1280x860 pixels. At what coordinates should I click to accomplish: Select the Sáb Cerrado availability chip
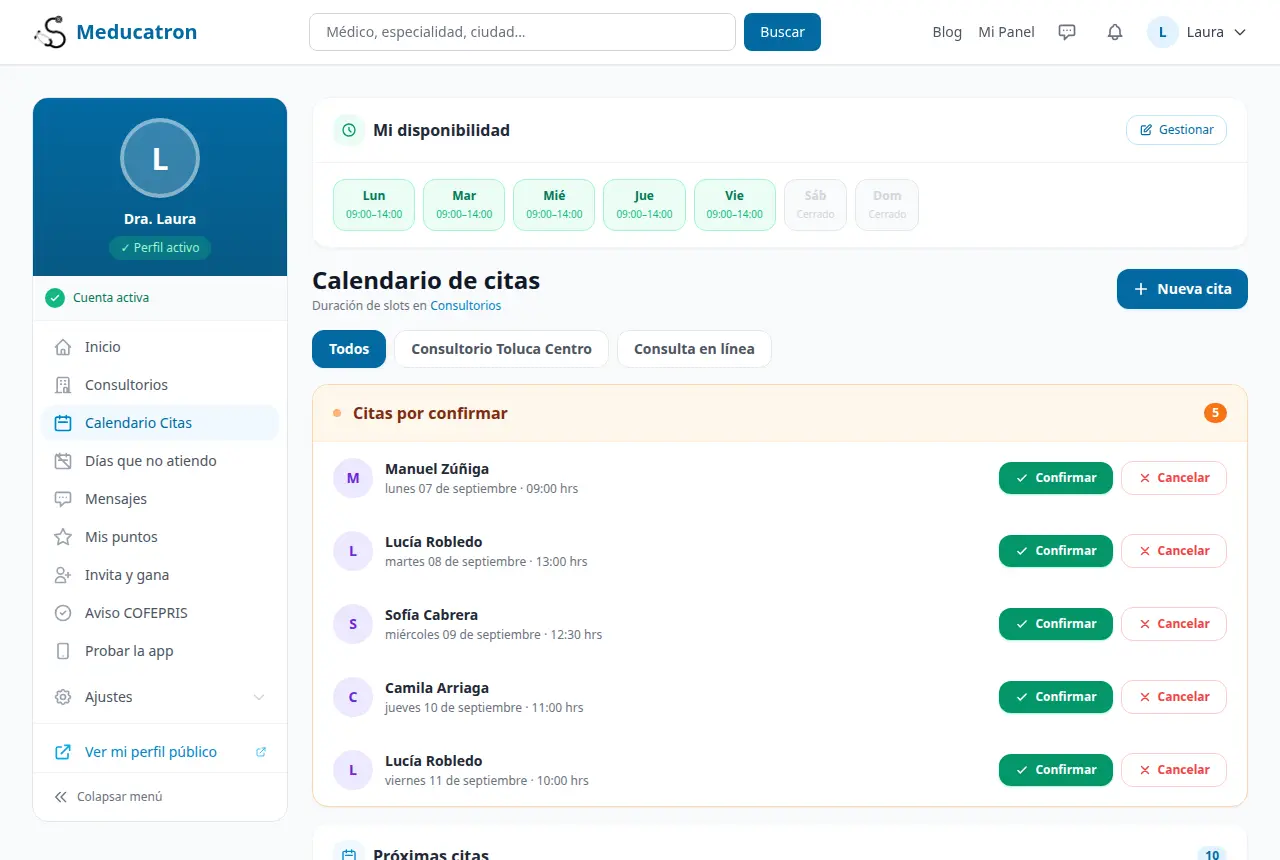[x=815, y=205]
